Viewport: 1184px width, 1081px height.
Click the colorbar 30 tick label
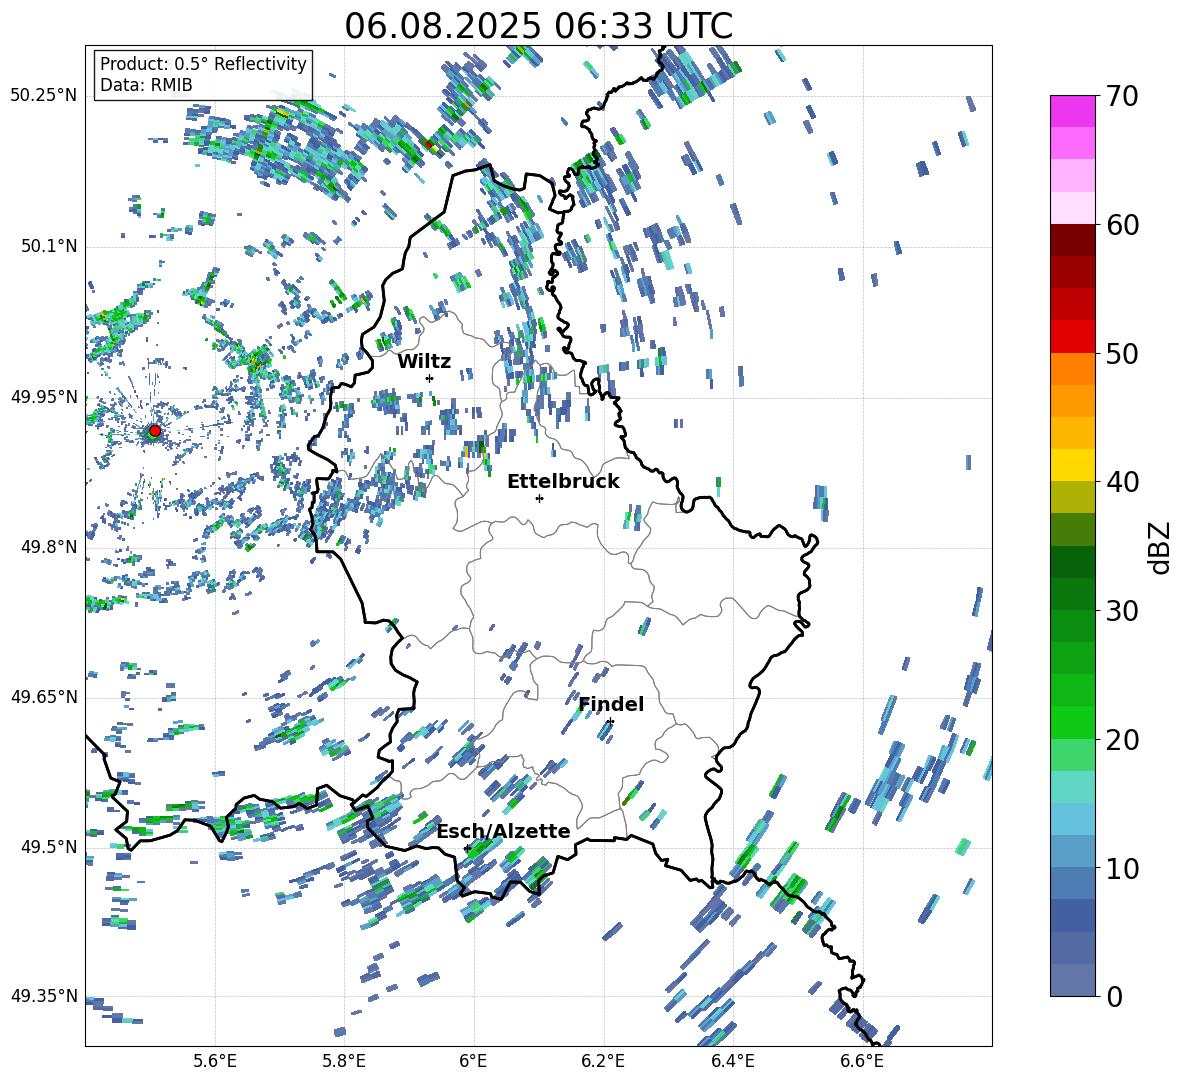pos(1122,611)
